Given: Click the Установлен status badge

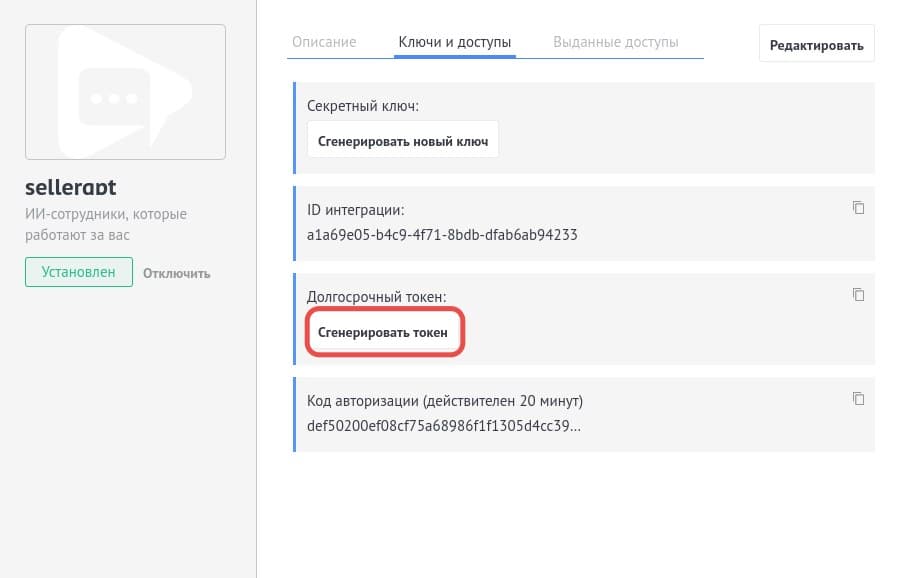Looking at the screenshot, I should click(78, 271).
